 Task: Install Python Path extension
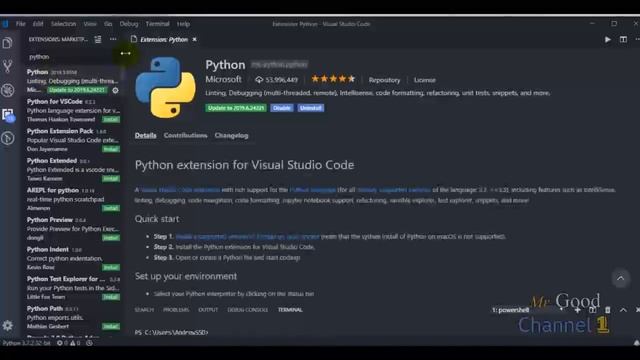click(111, 327)
